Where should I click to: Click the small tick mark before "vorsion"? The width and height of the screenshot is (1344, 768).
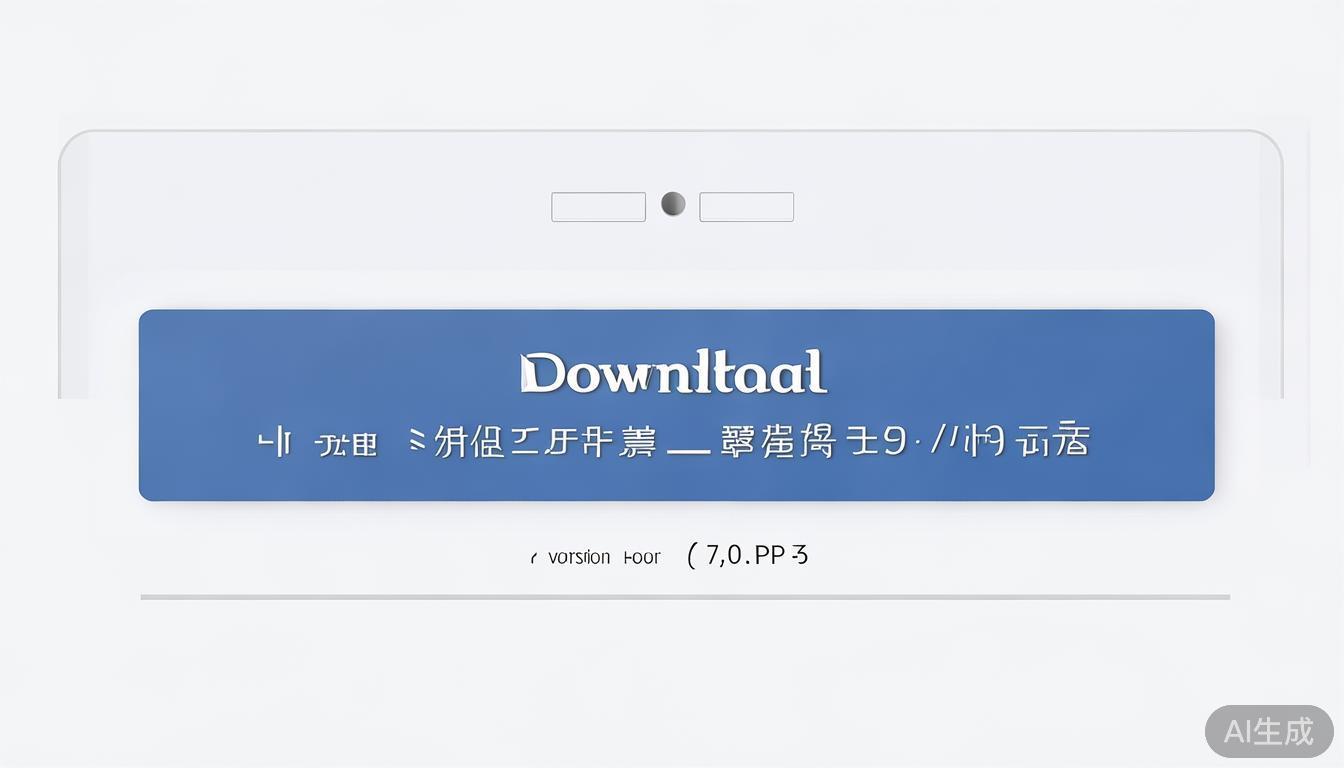(x=534, y=559)
